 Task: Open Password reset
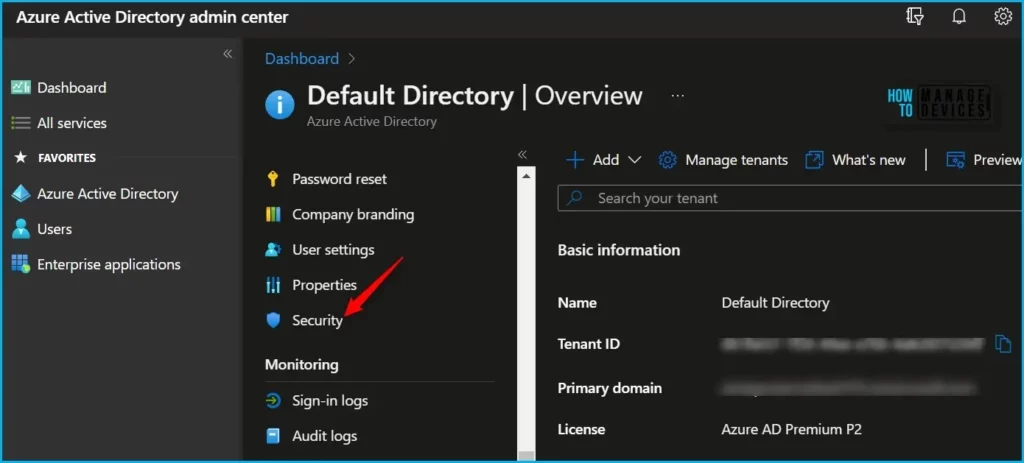point(340,179)
